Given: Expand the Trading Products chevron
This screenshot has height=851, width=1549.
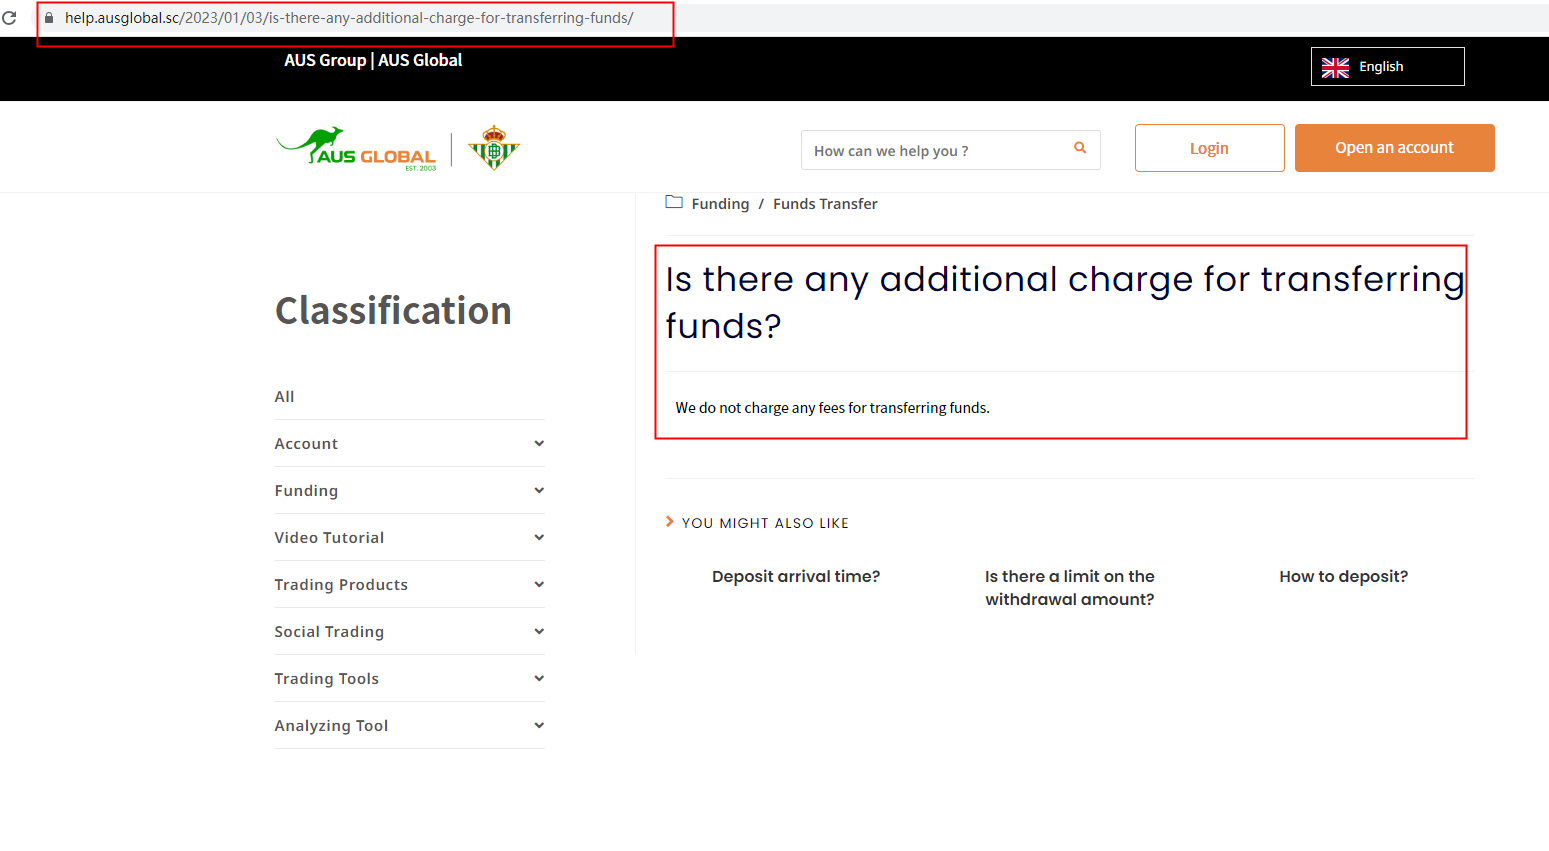Looking at the screenshot, I should tap(539, 585).
